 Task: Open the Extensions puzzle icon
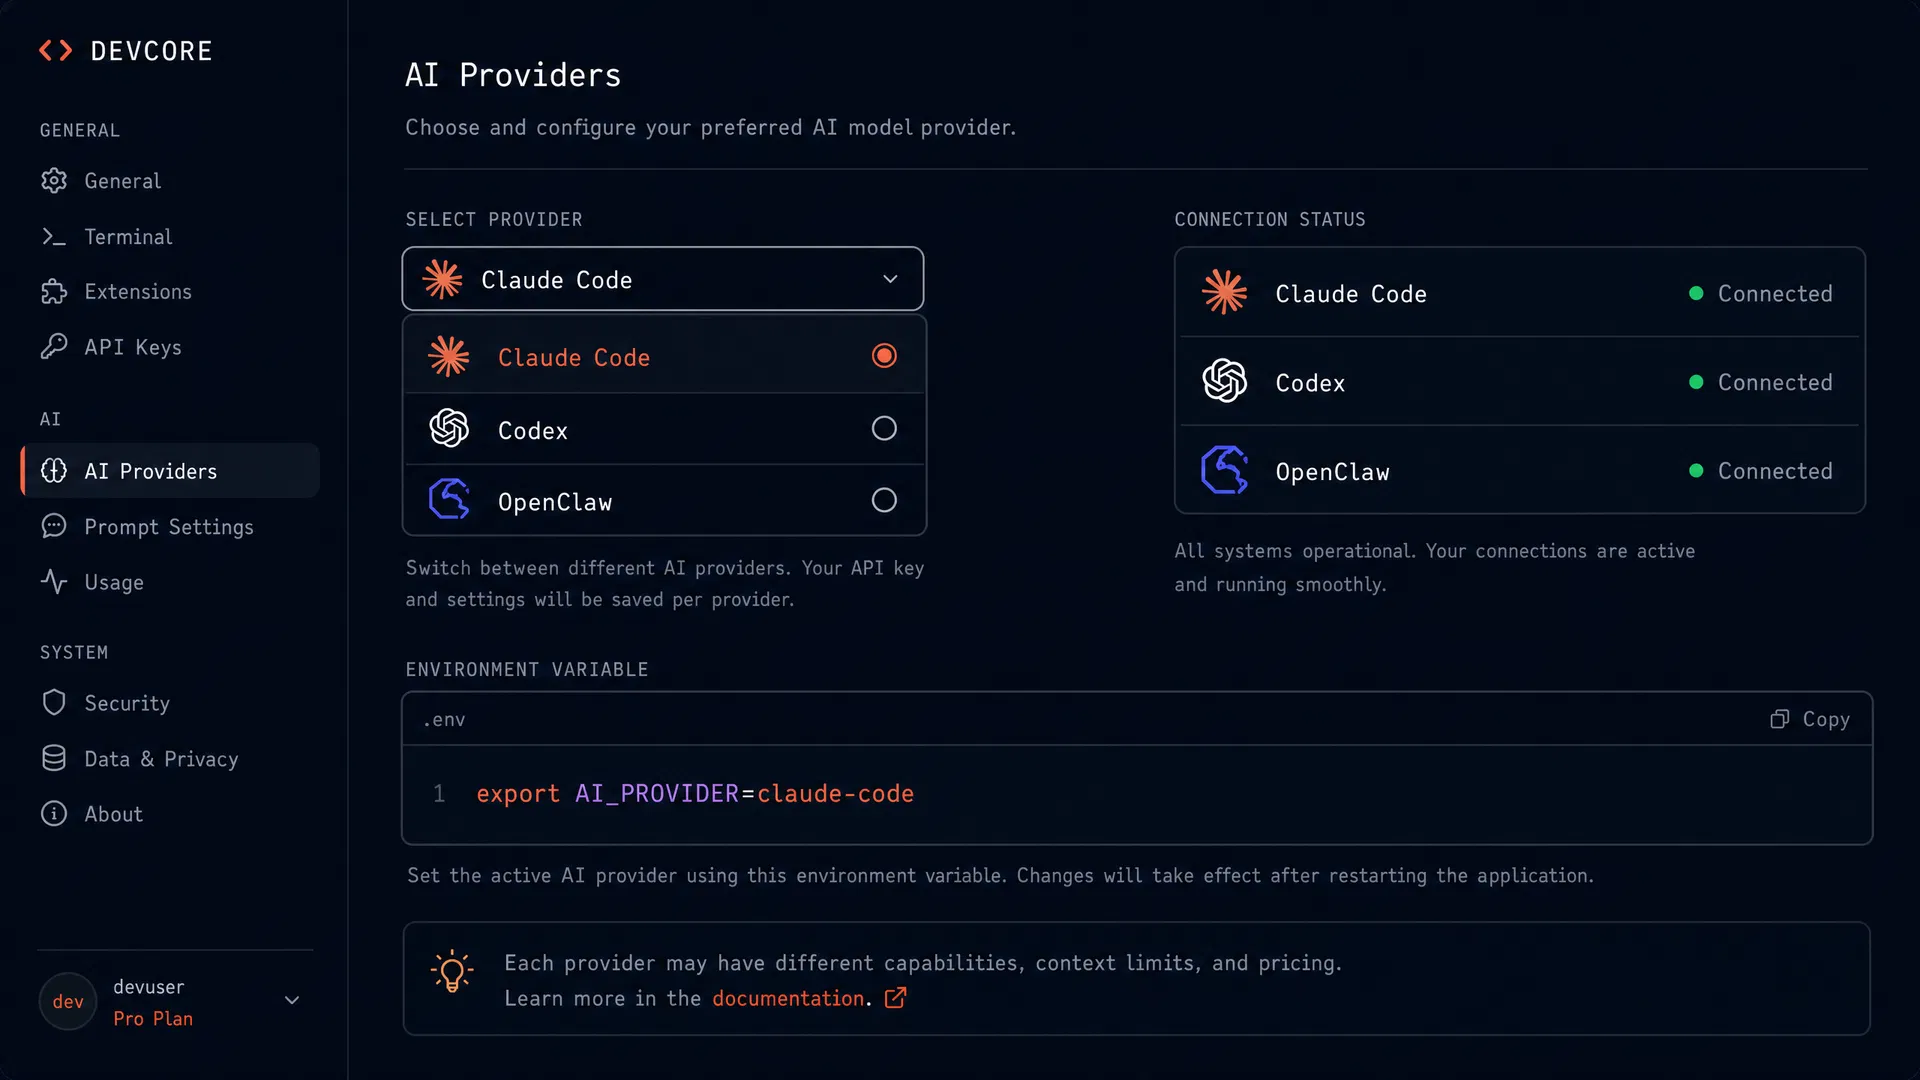(54, 291)
